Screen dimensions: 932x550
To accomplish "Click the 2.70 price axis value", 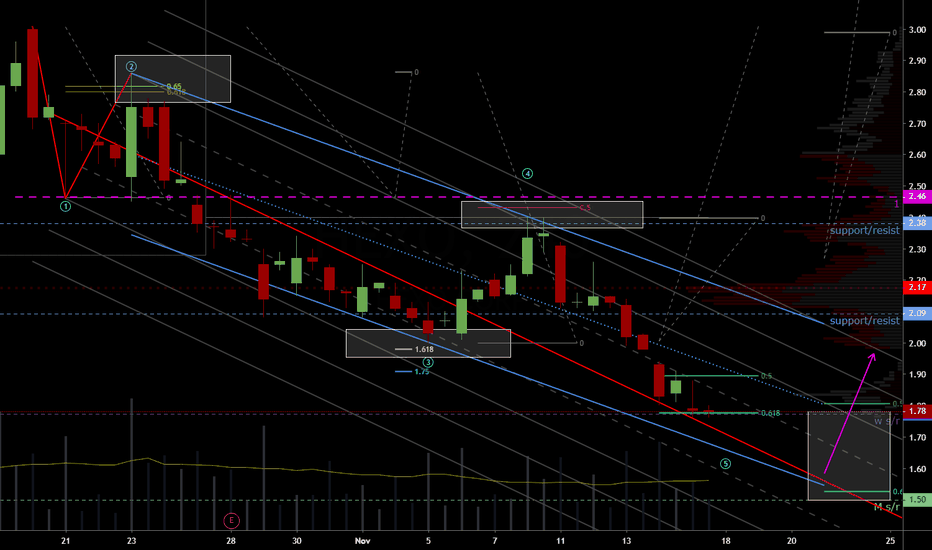I will point(917,124).
